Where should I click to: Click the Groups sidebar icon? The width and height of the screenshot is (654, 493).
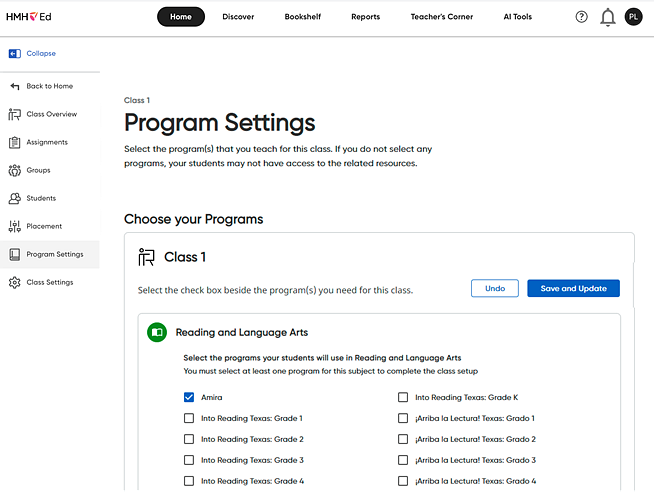click(15, 170)
